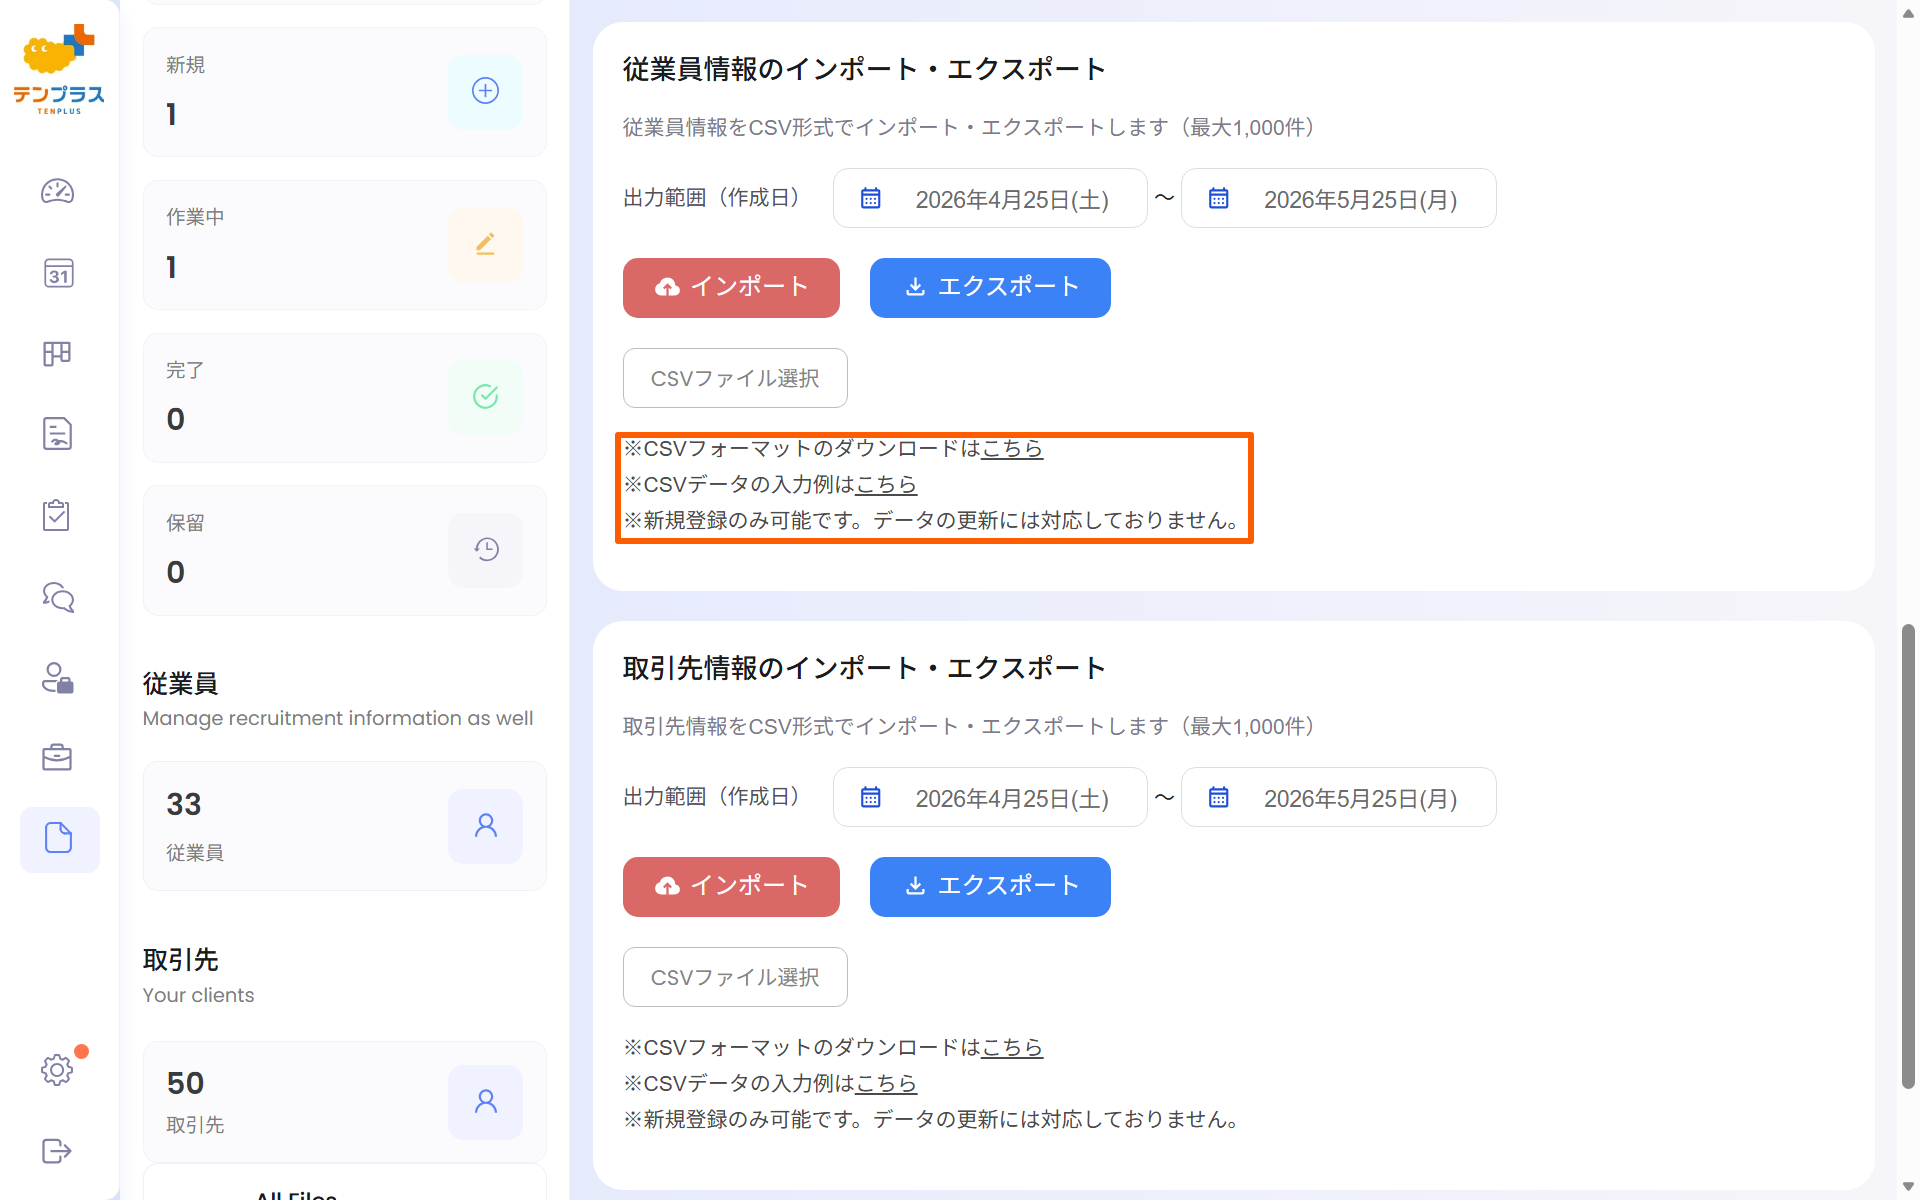Open the briefcase sidebar icon

[x=57, y=758]
